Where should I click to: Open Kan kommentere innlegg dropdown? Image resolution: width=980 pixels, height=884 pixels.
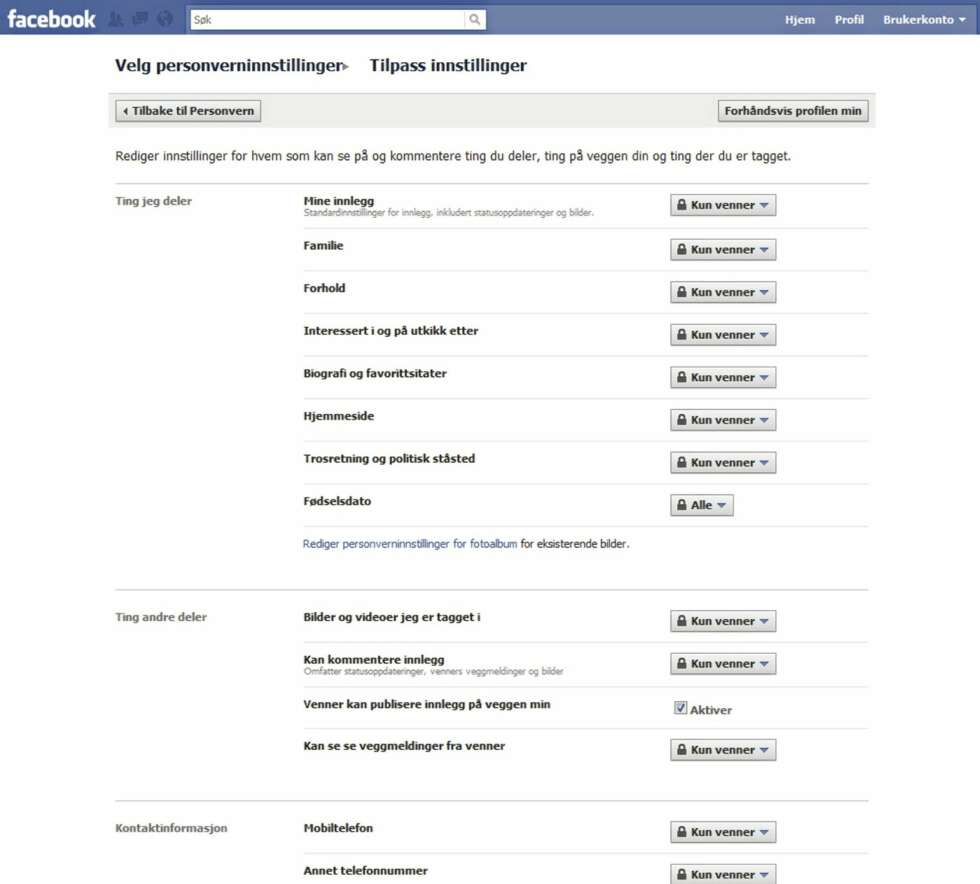tap(723, 663)
